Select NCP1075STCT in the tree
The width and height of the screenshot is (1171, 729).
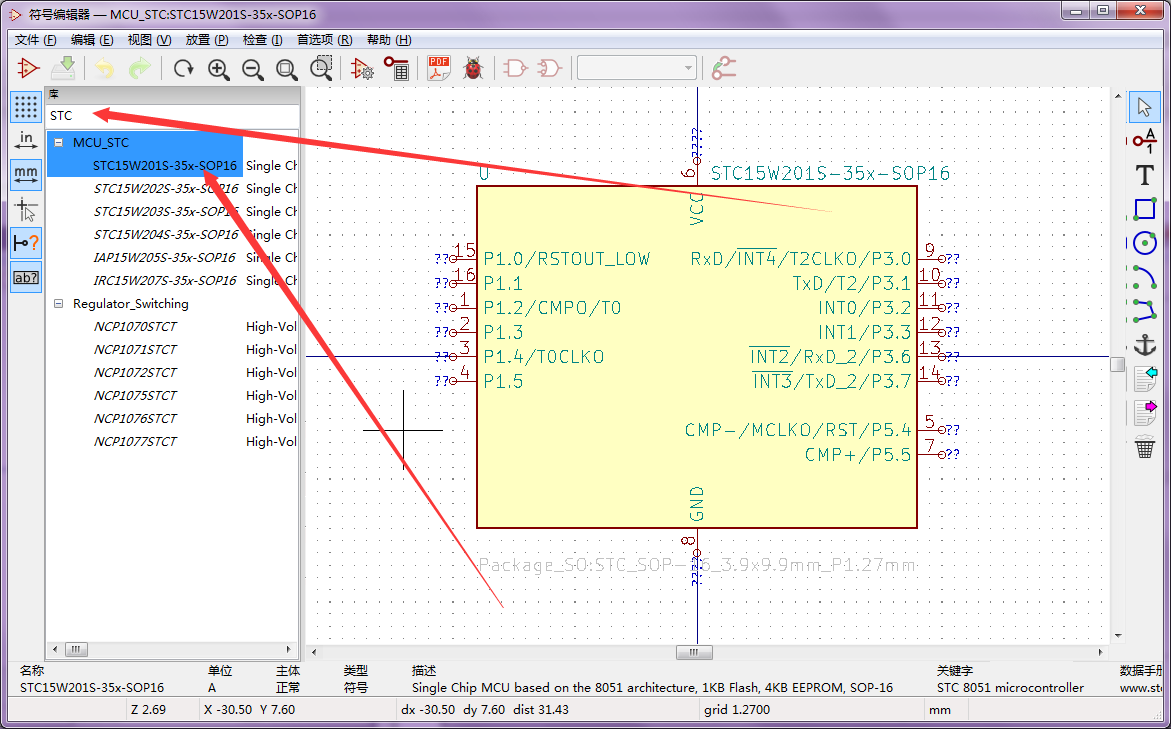click(x=135, y=396)
